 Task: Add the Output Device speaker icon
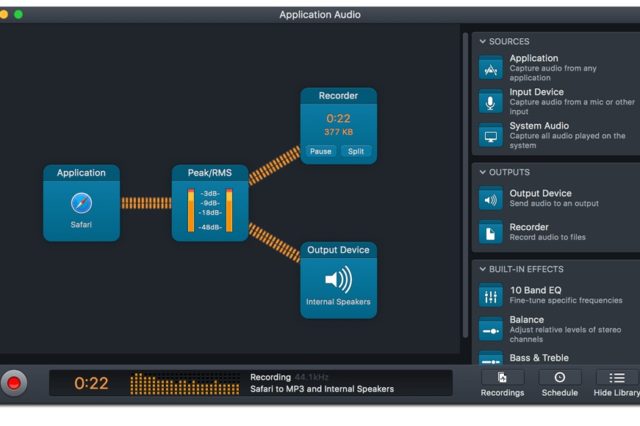[x=491, y=199]
